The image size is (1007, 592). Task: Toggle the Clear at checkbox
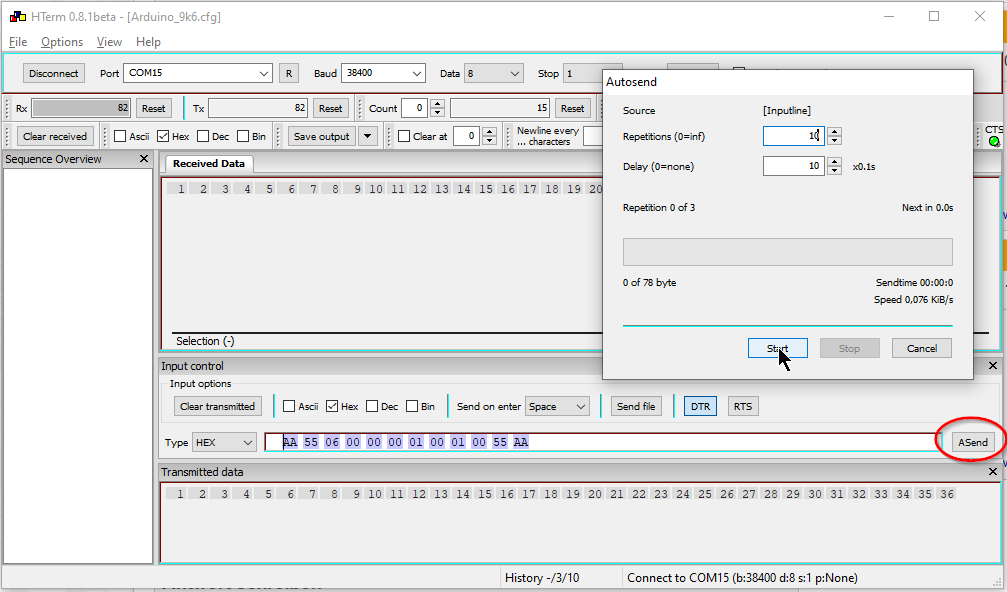tap(404, 136)
